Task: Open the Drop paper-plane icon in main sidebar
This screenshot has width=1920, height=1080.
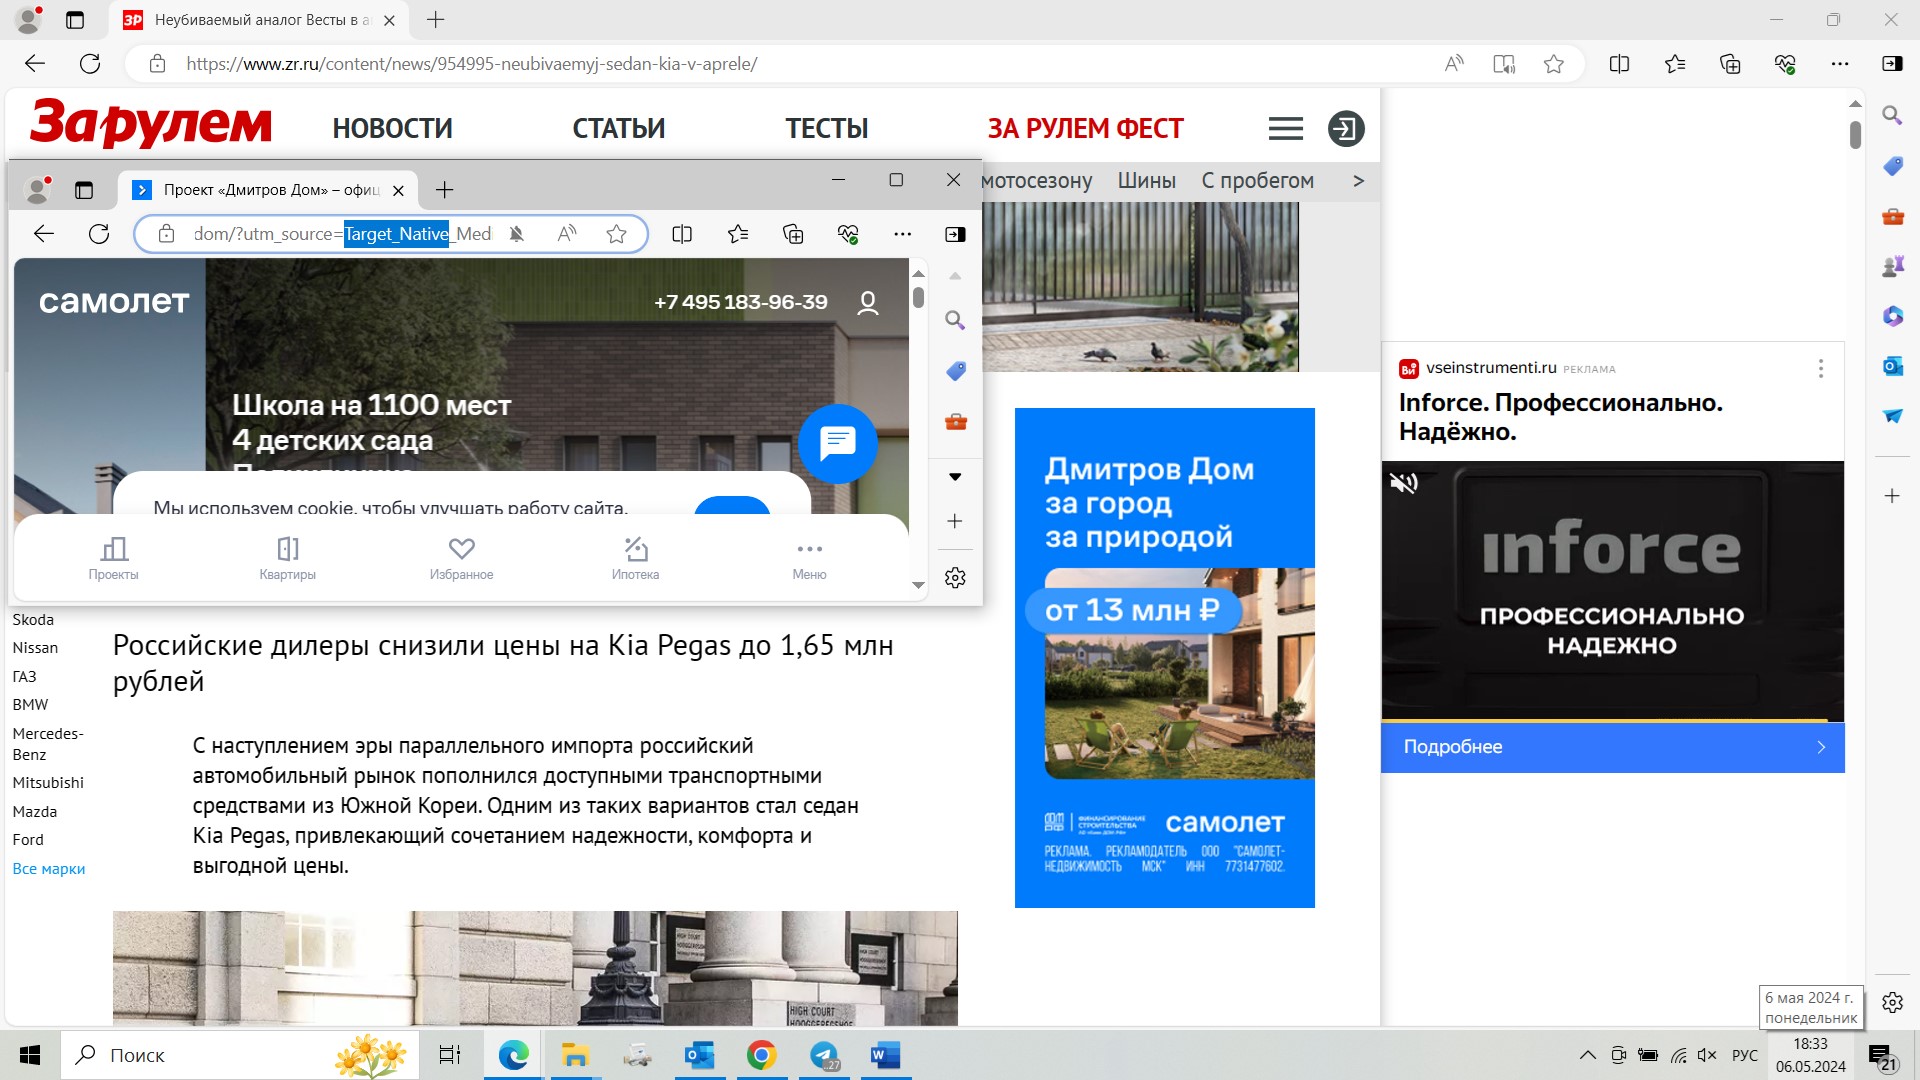Action: (1892, 416)
